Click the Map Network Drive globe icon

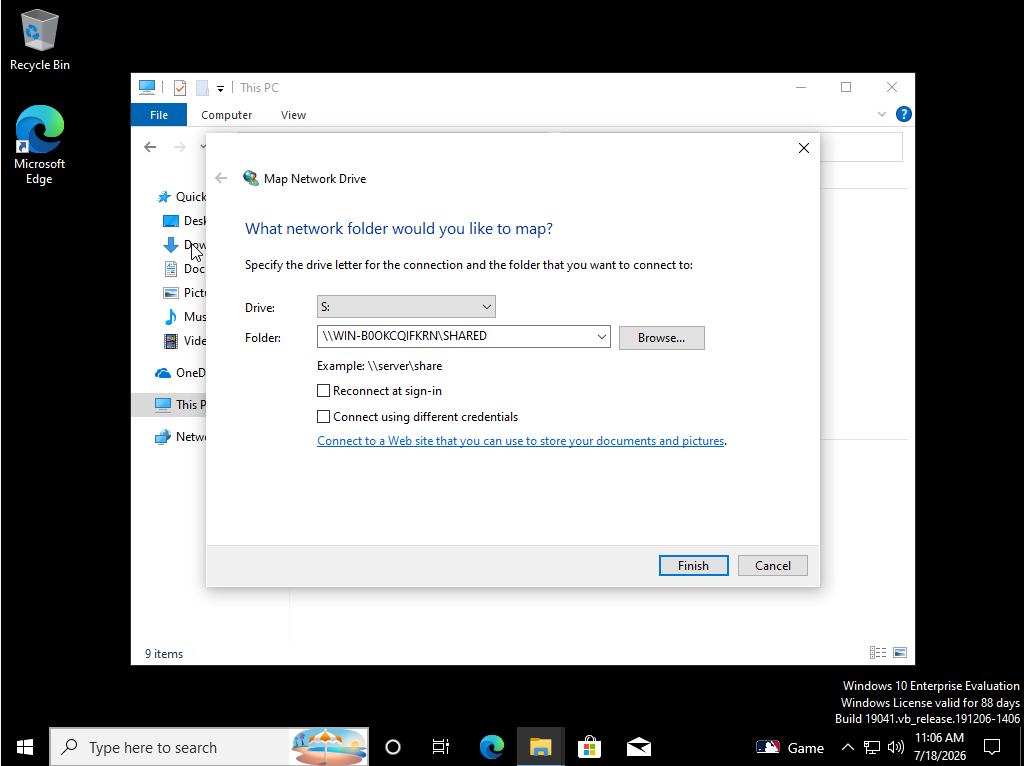251,178
